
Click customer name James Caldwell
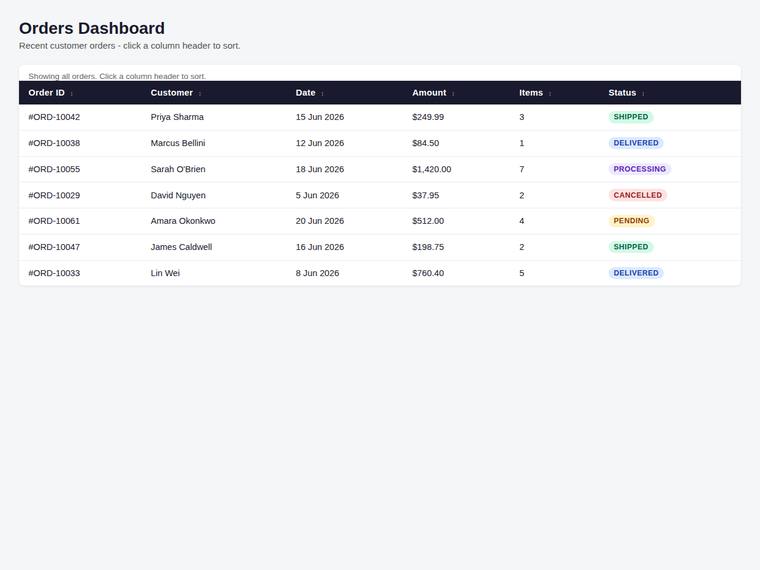point(181,247)
